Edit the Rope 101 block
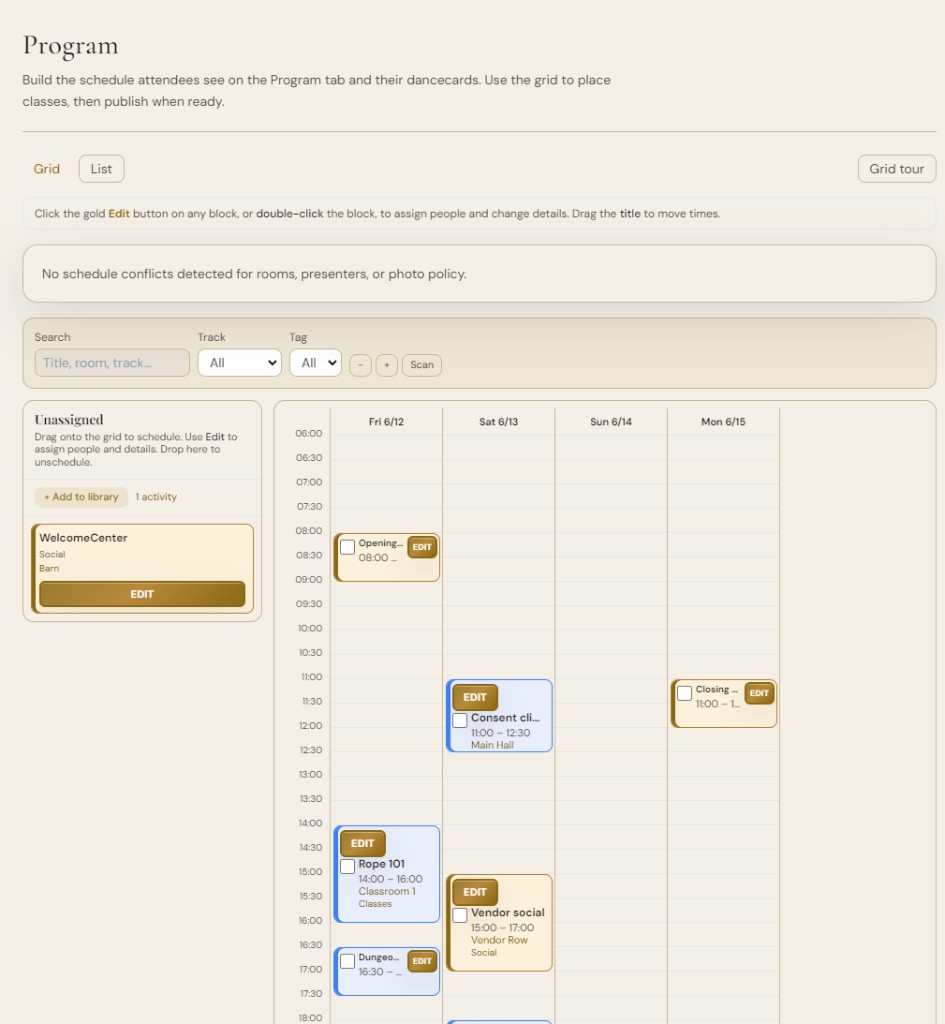This screenshot has width=945, height=1024. coord(362,844)
